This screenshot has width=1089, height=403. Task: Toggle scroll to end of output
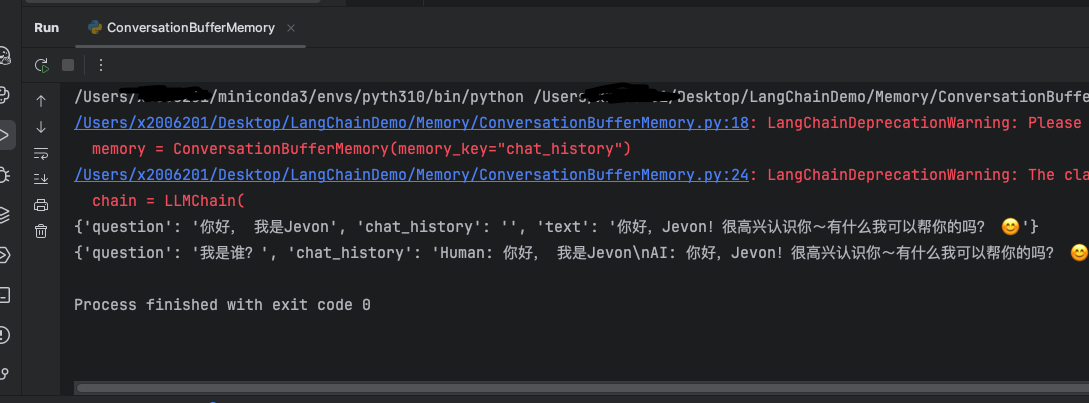pyautogui.click(x=41, y=179)
